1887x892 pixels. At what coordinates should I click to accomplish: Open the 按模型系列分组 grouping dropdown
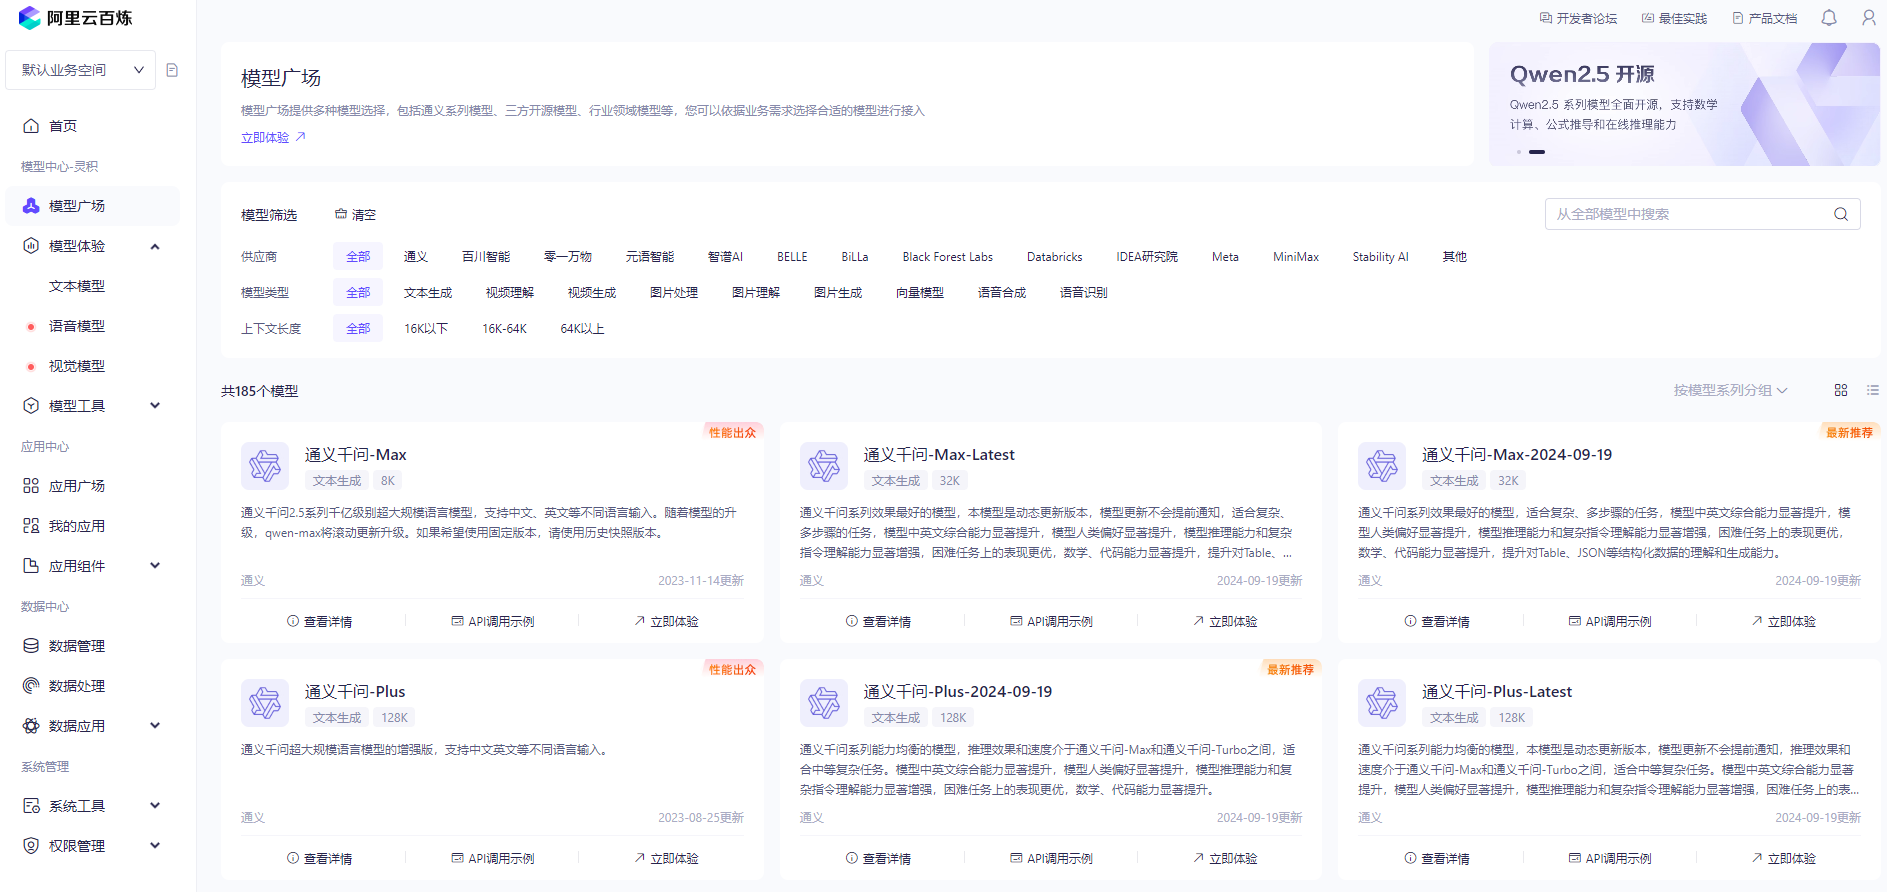[1730, 390]
